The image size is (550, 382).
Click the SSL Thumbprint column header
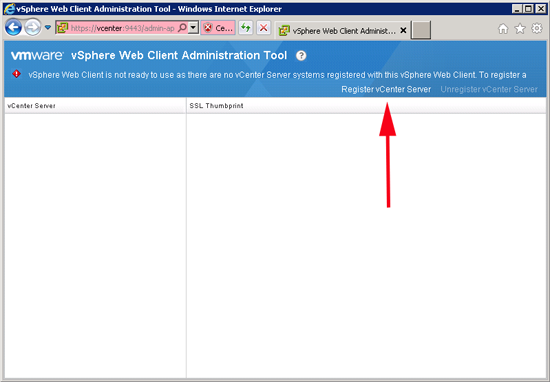point(366,106)
